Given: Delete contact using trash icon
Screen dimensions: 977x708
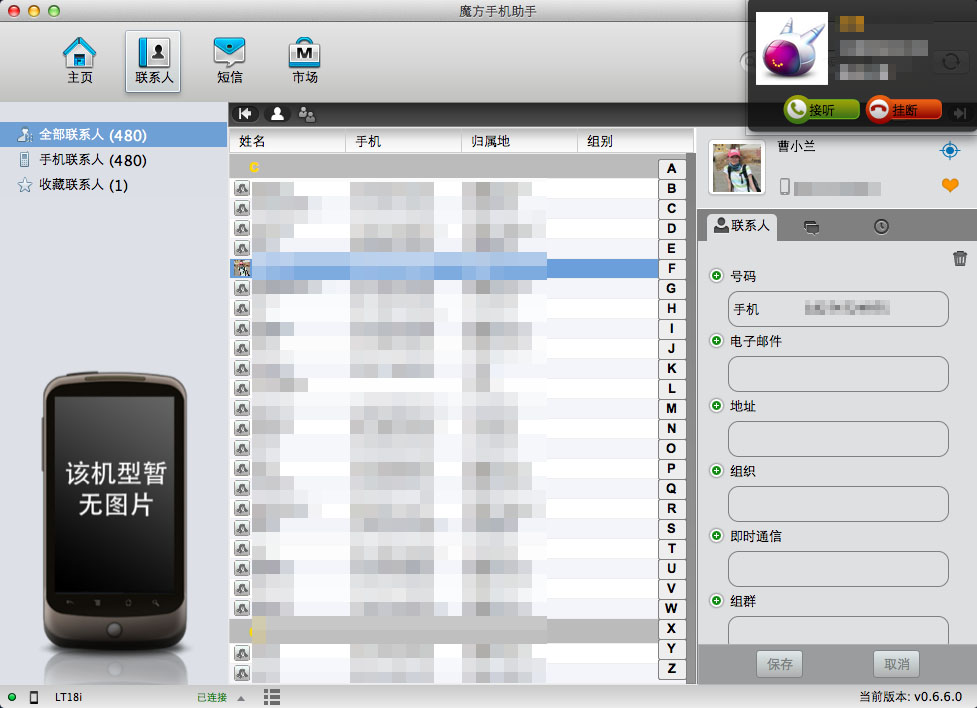Looking at the screenshot, I should tap(960, 259).
